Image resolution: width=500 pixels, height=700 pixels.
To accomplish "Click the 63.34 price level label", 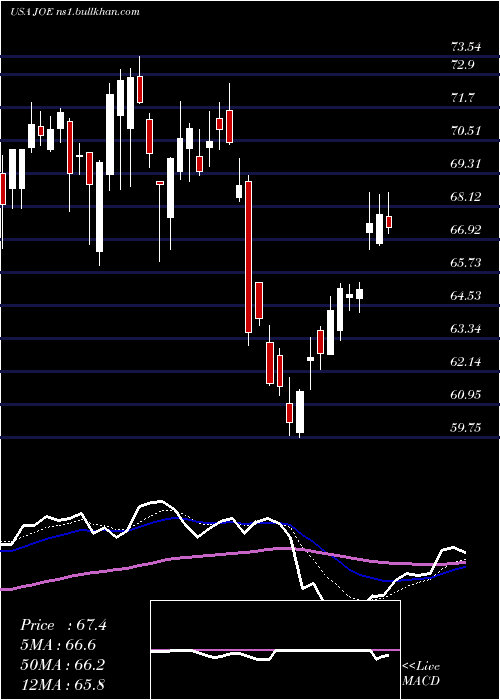I will pos(466,329).
